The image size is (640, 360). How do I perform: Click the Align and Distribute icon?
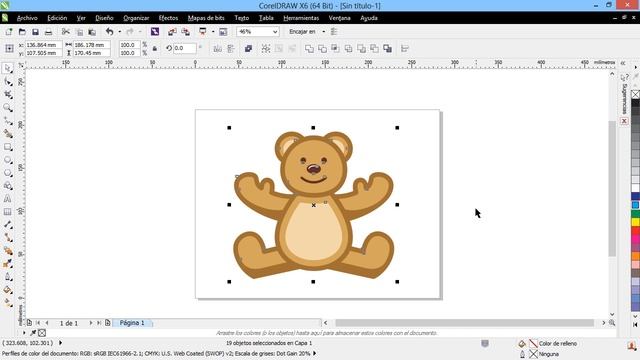coord(405,49)
